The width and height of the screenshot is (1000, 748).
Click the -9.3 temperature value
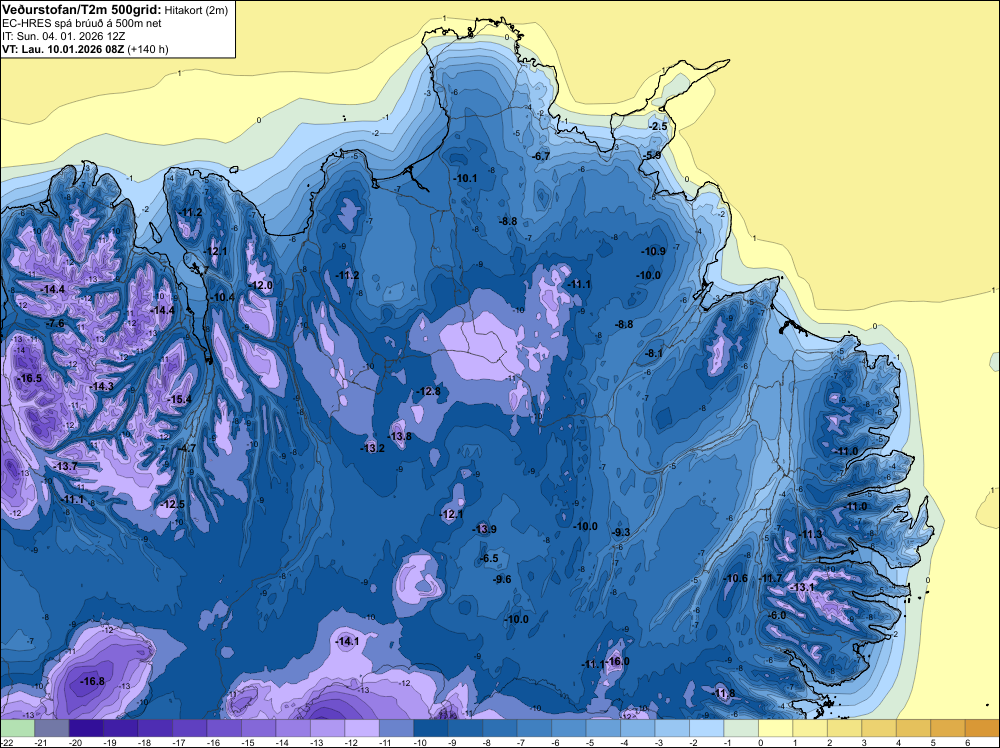(x=621, y=532)
